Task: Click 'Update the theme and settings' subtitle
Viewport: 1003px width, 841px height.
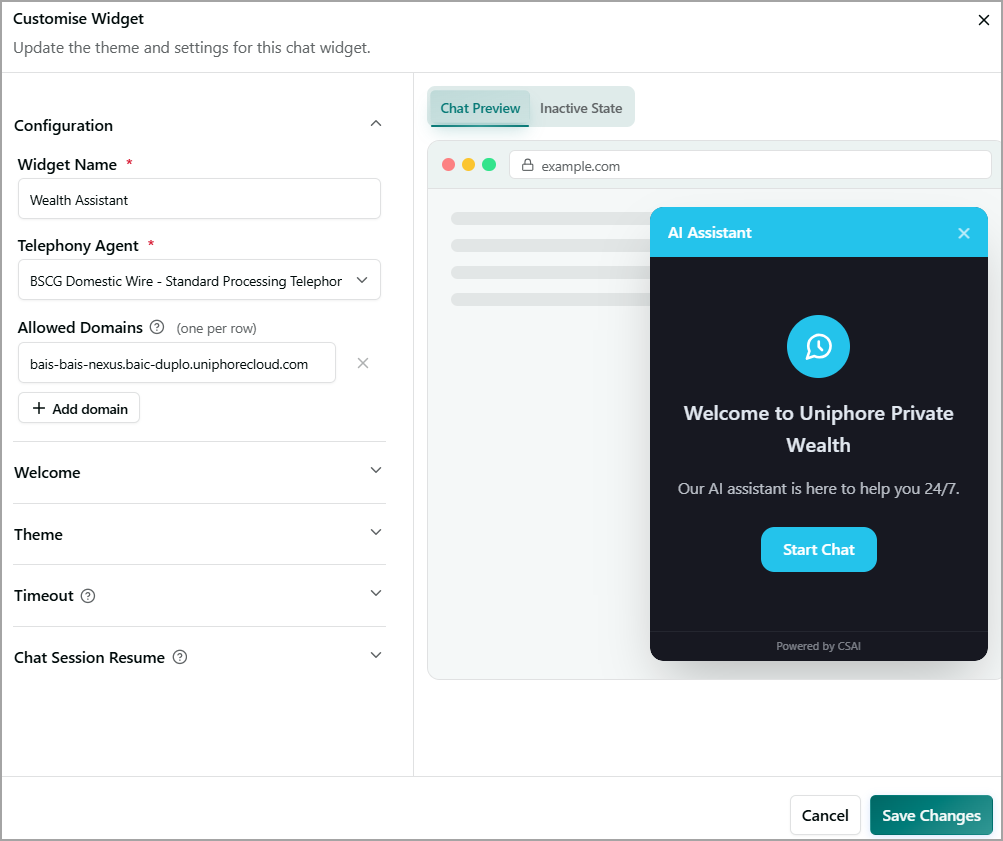Action: tap(192, 48)
